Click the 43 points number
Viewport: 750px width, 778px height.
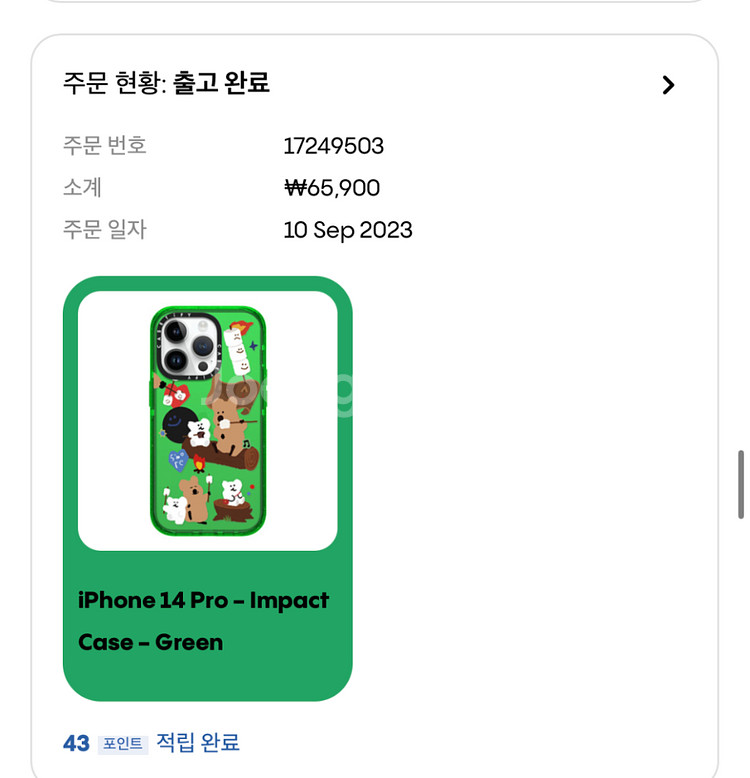click(76, 743)
